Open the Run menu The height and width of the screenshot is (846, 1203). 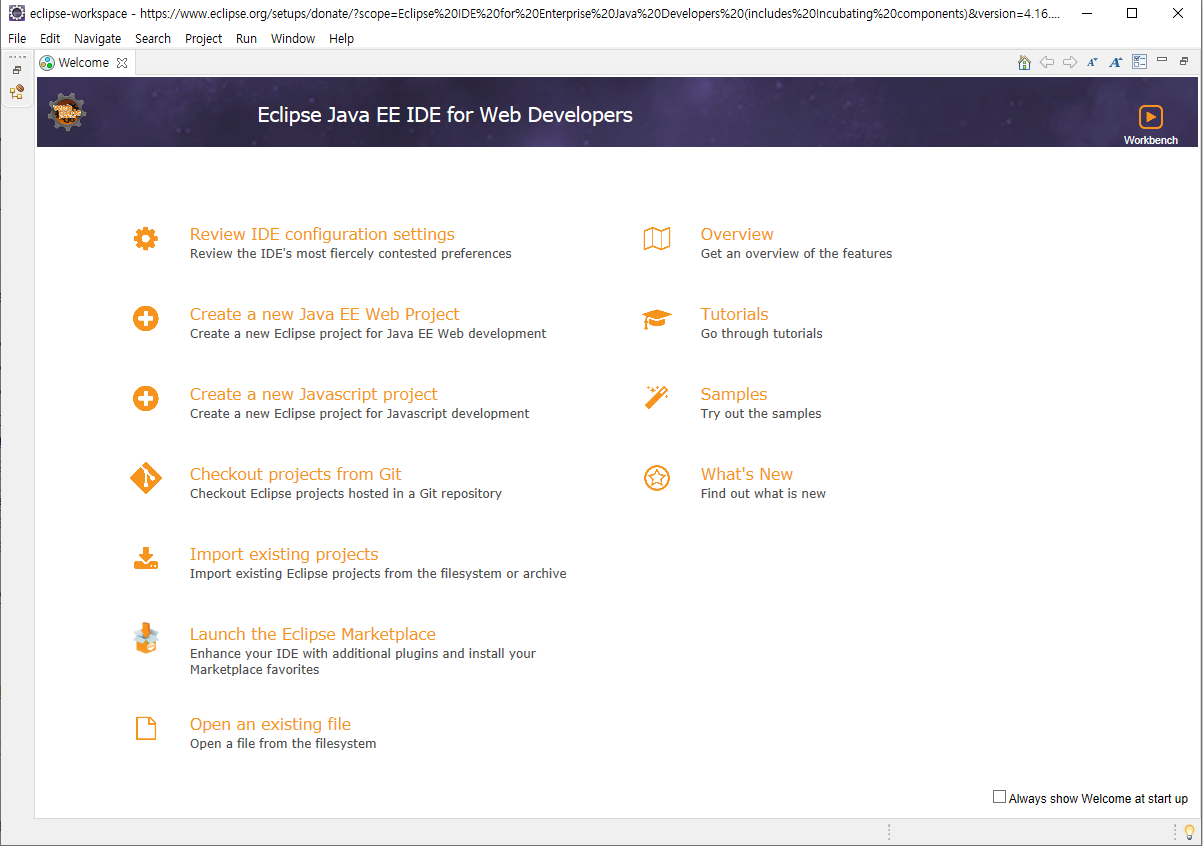click(x=246, y=38)
